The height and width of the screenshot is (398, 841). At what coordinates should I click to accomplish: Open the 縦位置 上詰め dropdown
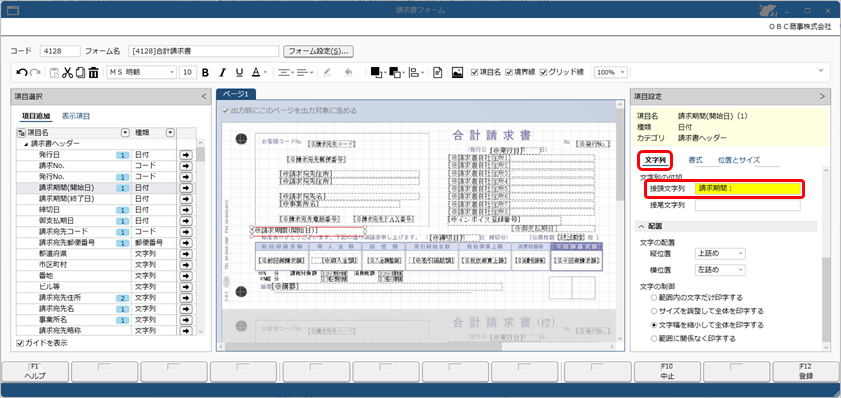pos(720,253)
